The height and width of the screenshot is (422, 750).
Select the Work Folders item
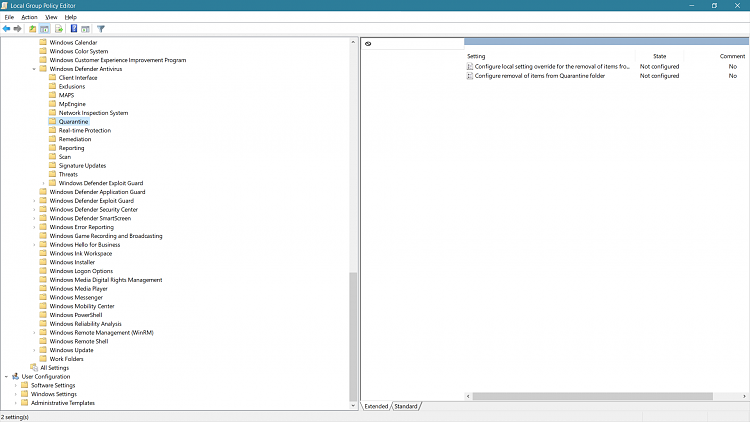(66, 359)
